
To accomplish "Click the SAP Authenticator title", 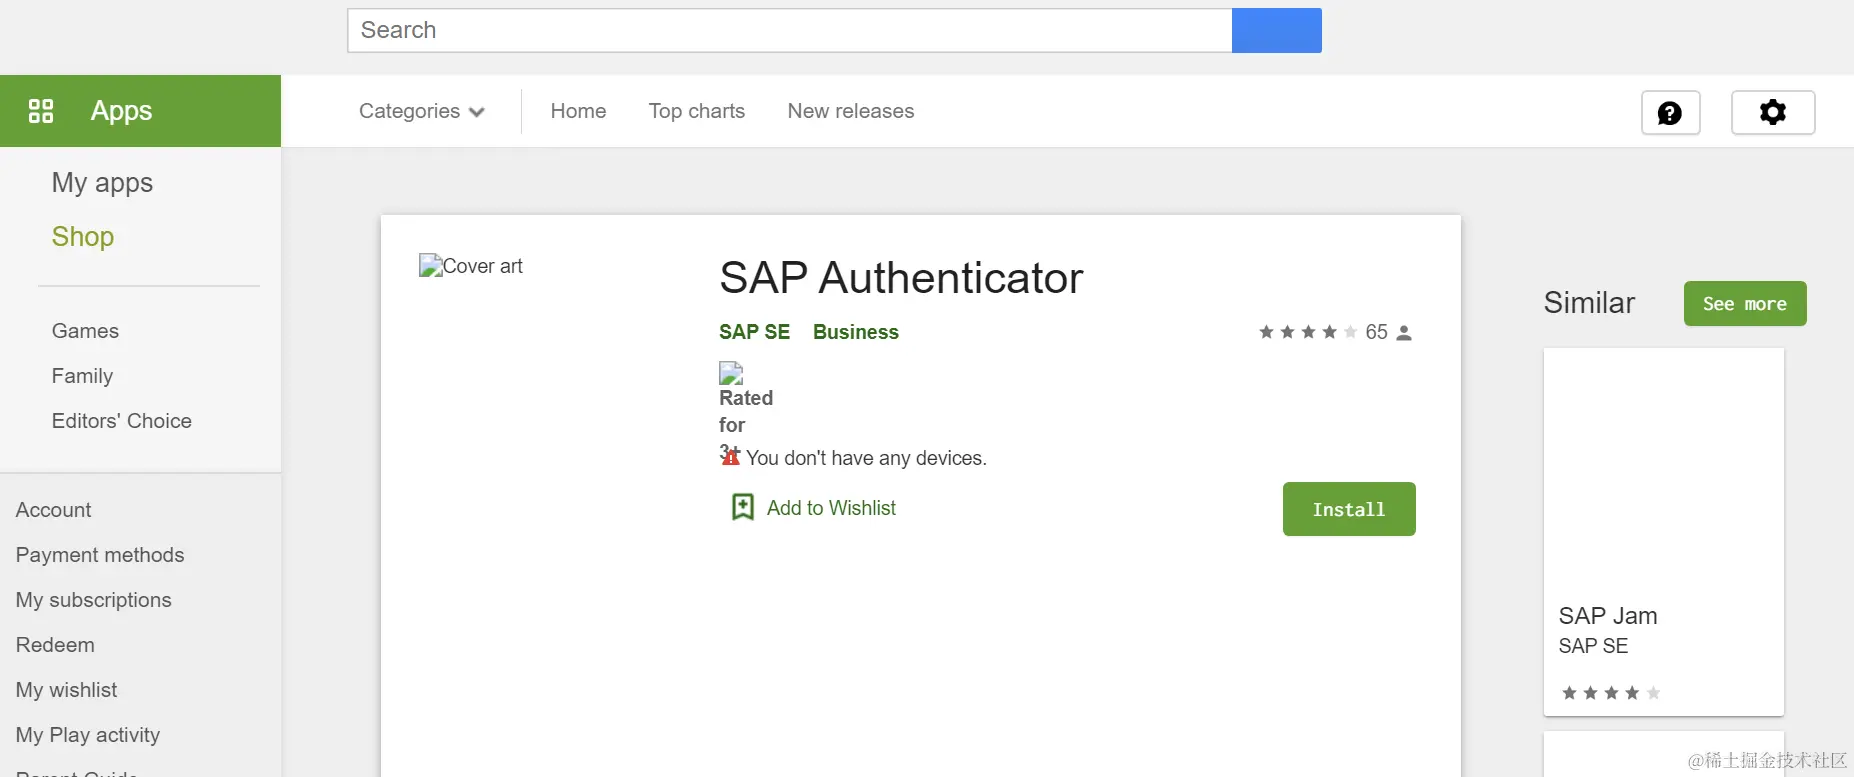I will 901,278.
